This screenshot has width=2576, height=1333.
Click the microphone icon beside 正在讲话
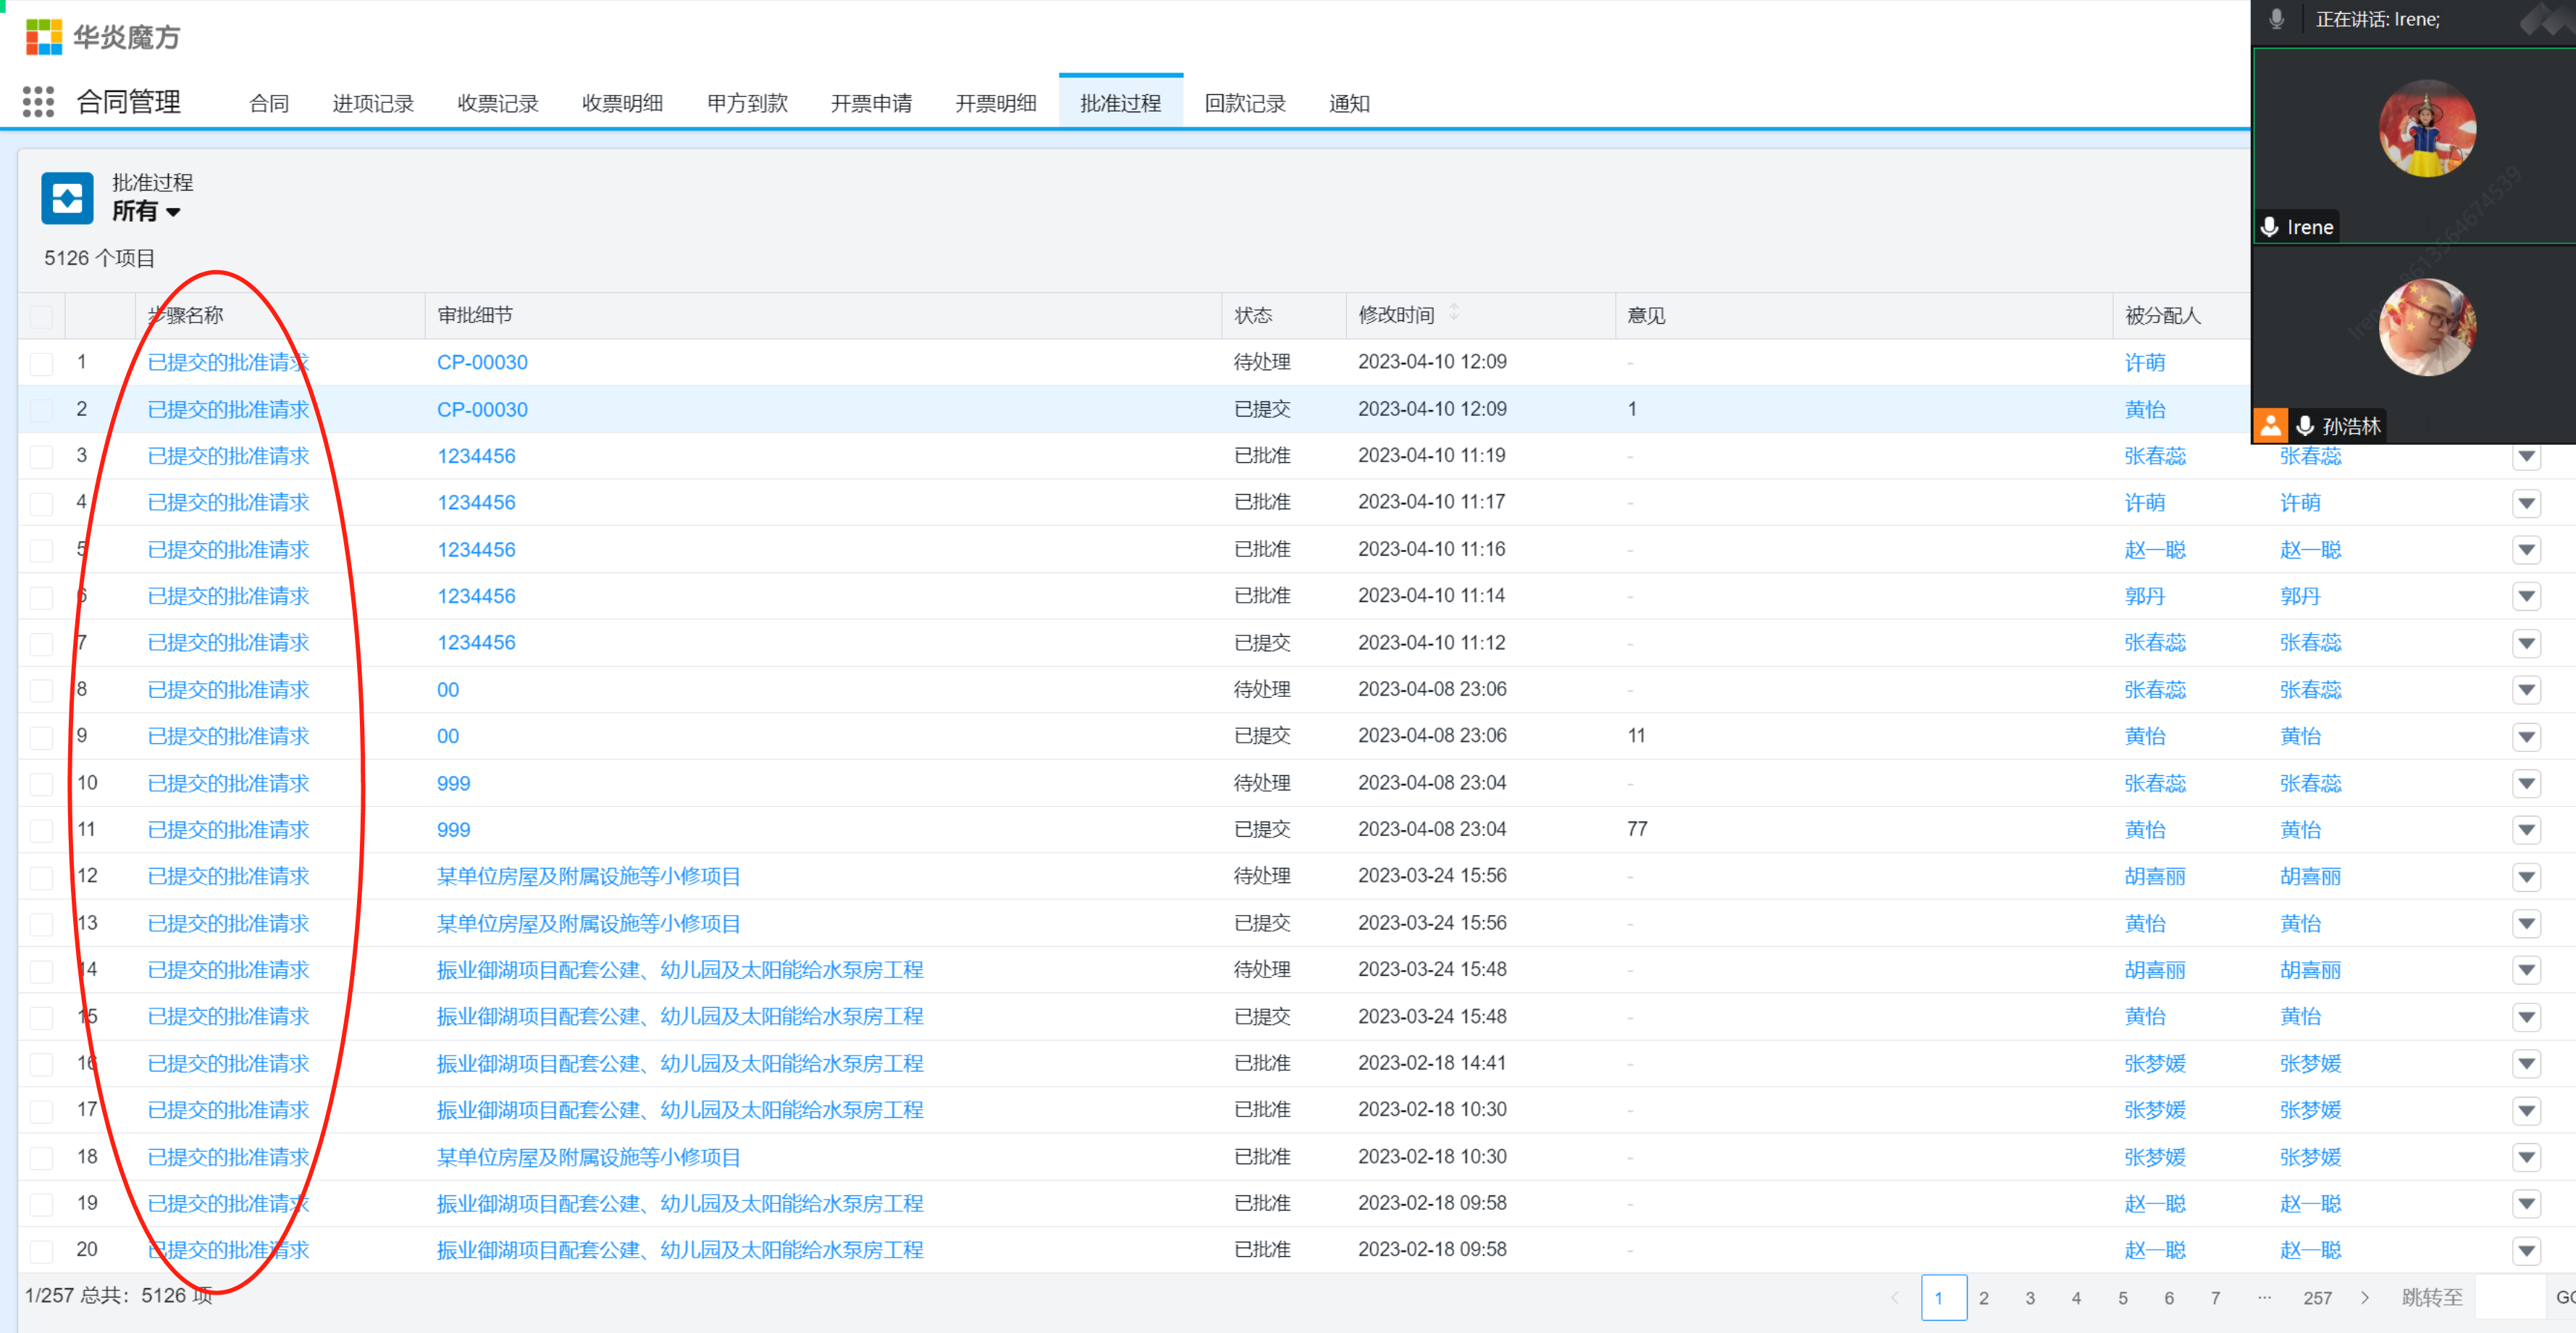pos(2277,19)
